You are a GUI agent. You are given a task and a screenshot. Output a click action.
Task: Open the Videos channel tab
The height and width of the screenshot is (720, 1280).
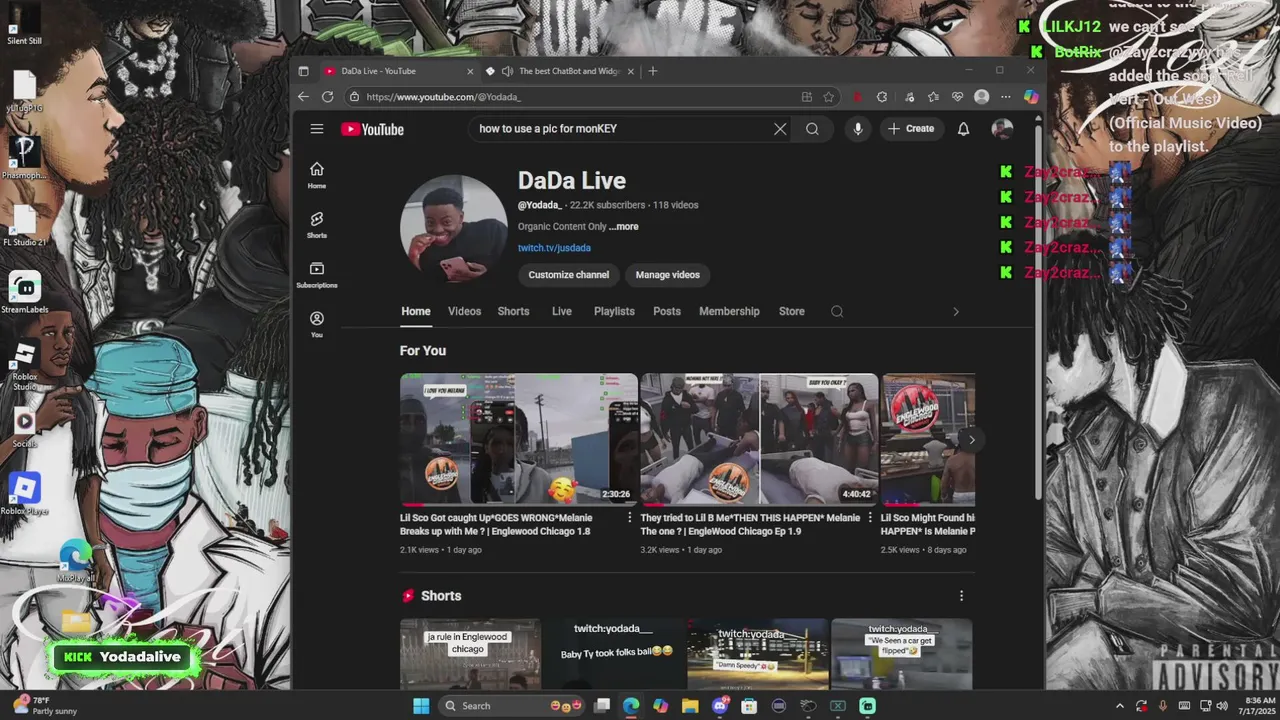[464, 311]
